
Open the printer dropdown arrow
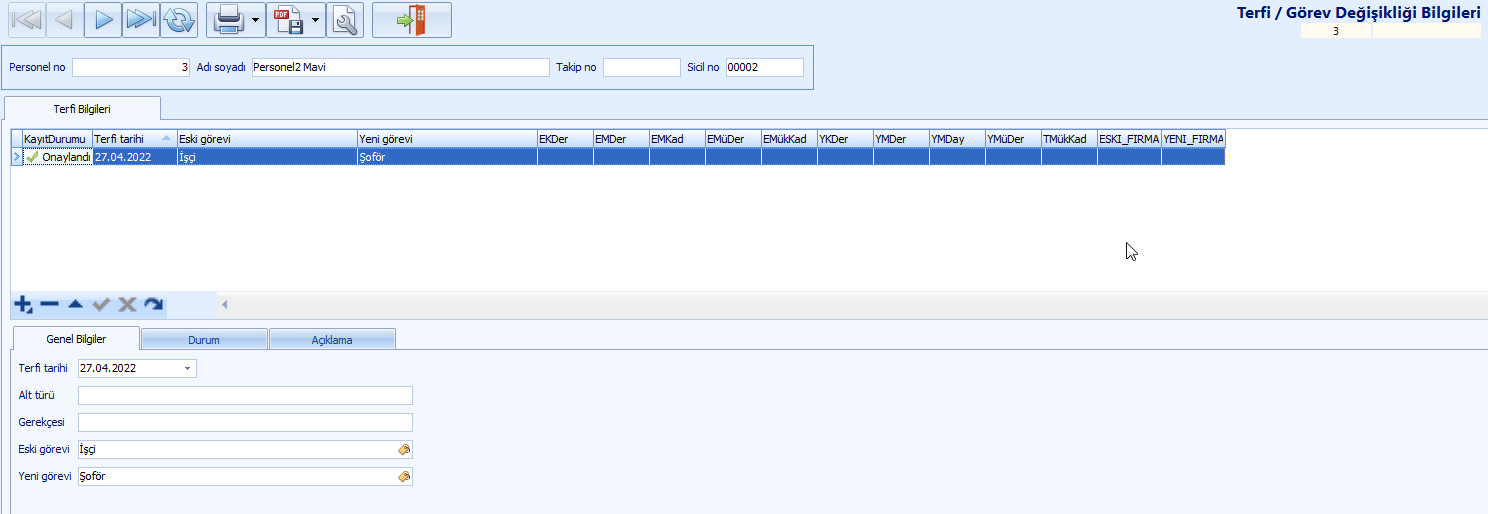pyautogui.click(x=258, y=20)
